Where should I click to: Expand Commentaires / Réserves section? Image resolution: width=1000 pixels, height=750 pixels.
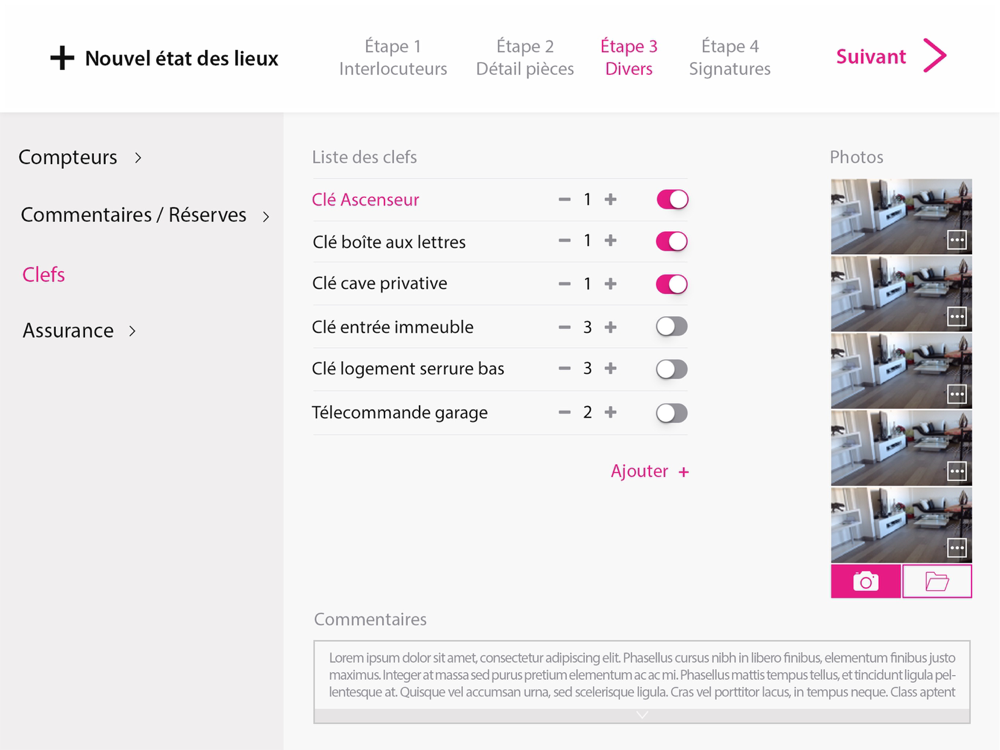point(145,215)
